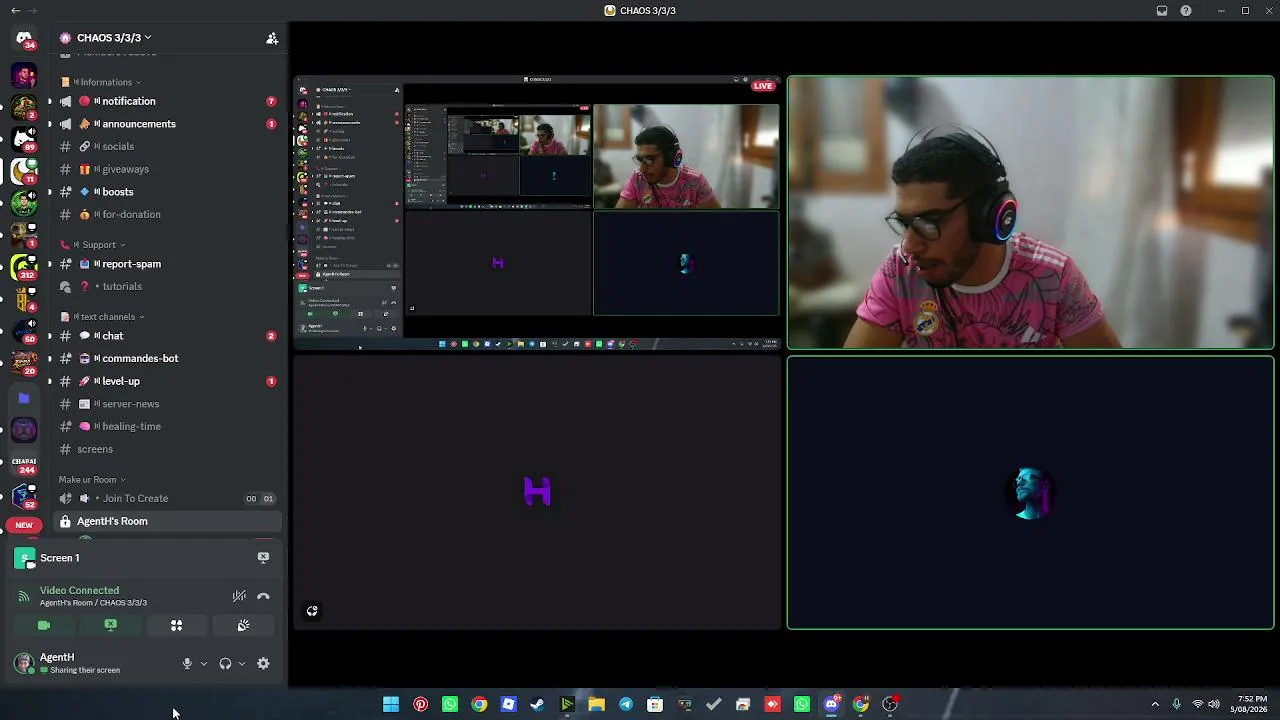1280x720 pixels.
Task: Open the screens channel
Action: (x=167, y=449)
